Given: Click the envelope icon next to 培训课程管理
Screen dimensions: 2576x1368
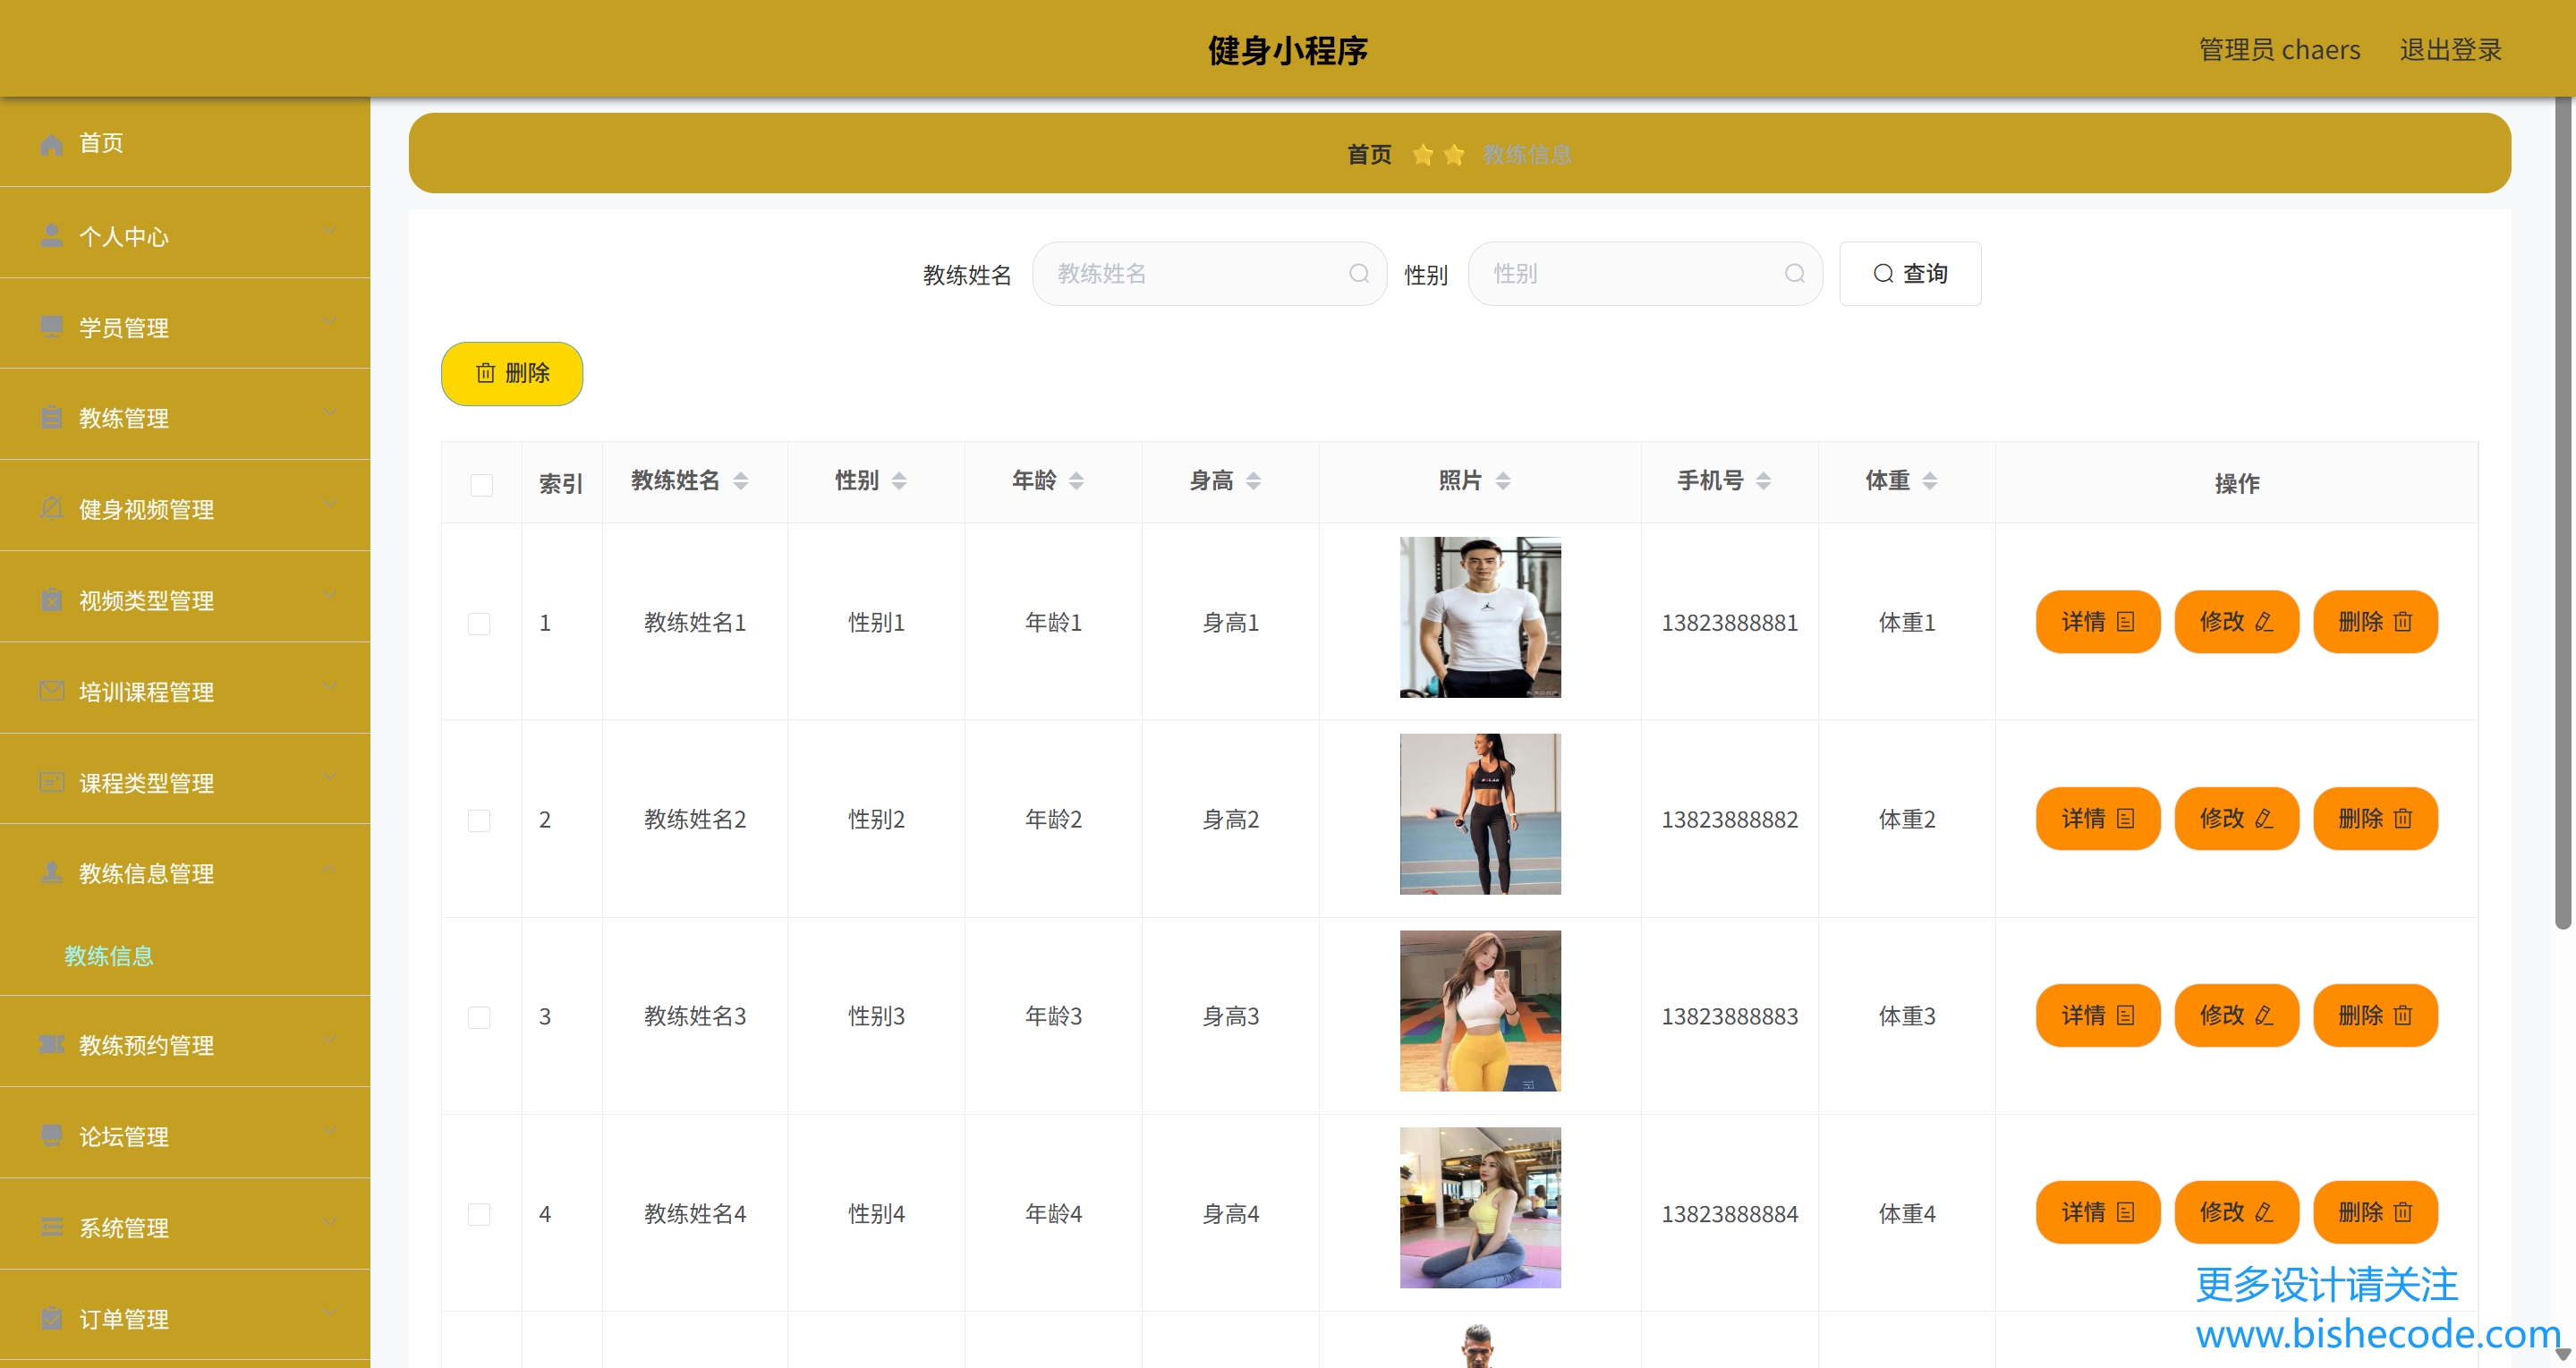Looking at the screenshot, I should [x=51, y=691].
